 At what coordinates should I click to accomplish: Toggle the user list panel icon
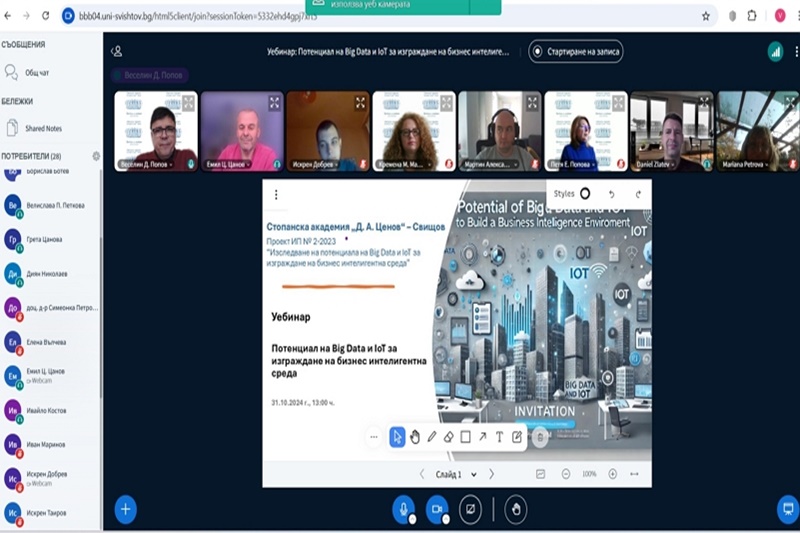(x=117, y=52)
